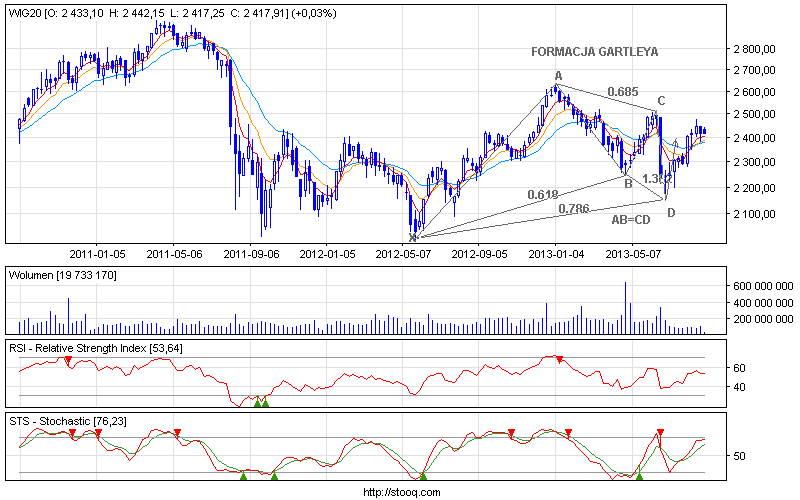Click the 2 600,00 price axis label
This screenshot has height=500, width=800.
(754, 92)
